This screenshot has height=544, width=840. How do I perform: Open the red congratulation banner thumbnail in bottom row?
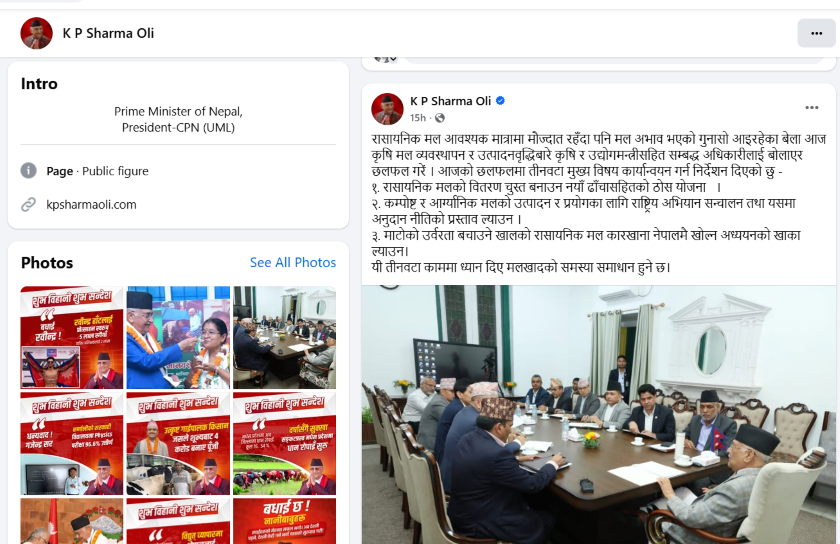[x=284, y=521]
